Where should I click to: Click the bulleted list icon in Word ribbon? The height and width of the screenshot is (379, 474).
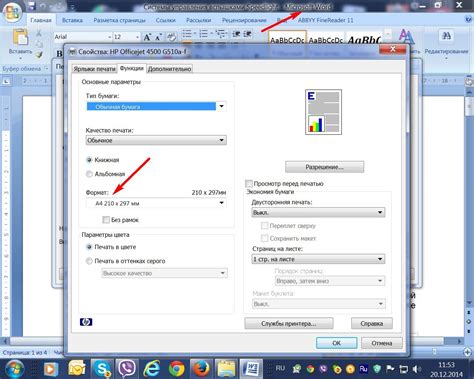coord(187,34)
